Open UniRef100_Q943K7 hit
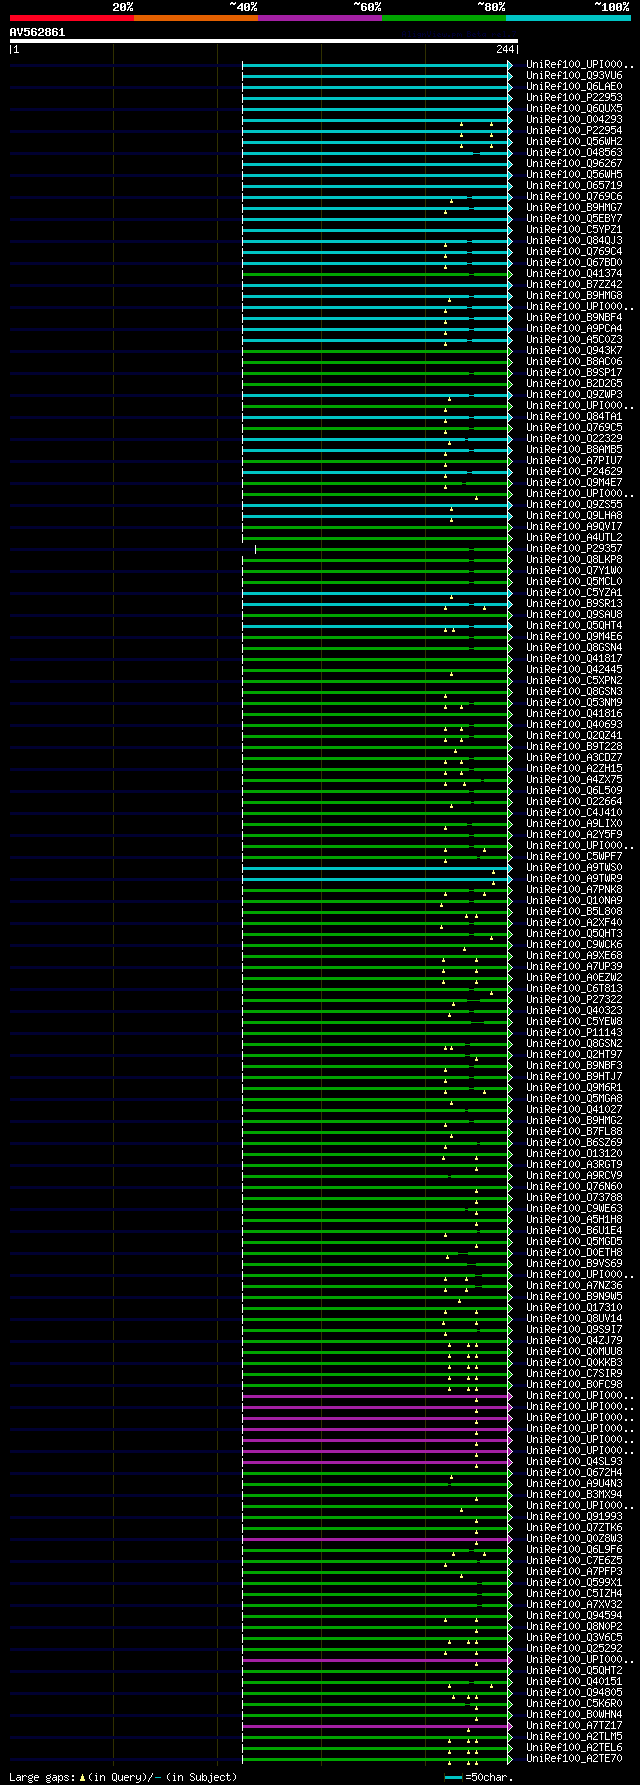The image size is (640, 1785). point(574,350)
